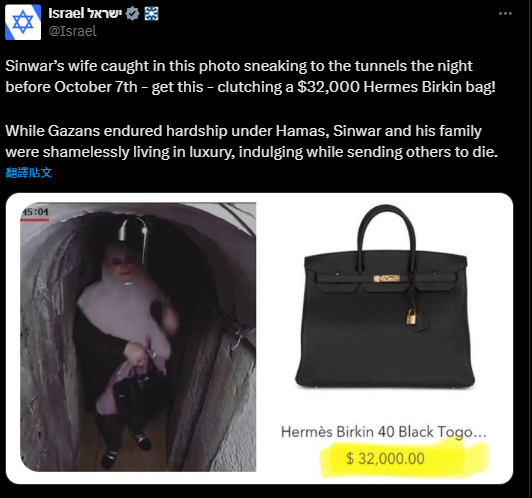This screenshot has height=498, width=532.
Task: Click the tweet text about Sinwar's wife
Action: [x=250, y=76]
